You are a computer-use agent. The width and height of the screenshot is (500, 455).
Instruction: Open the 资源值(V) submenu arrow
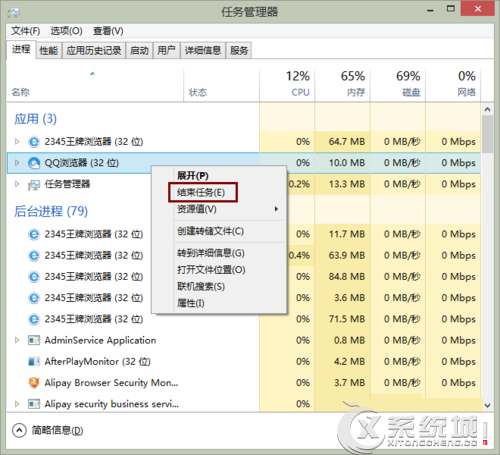[276, 209]
